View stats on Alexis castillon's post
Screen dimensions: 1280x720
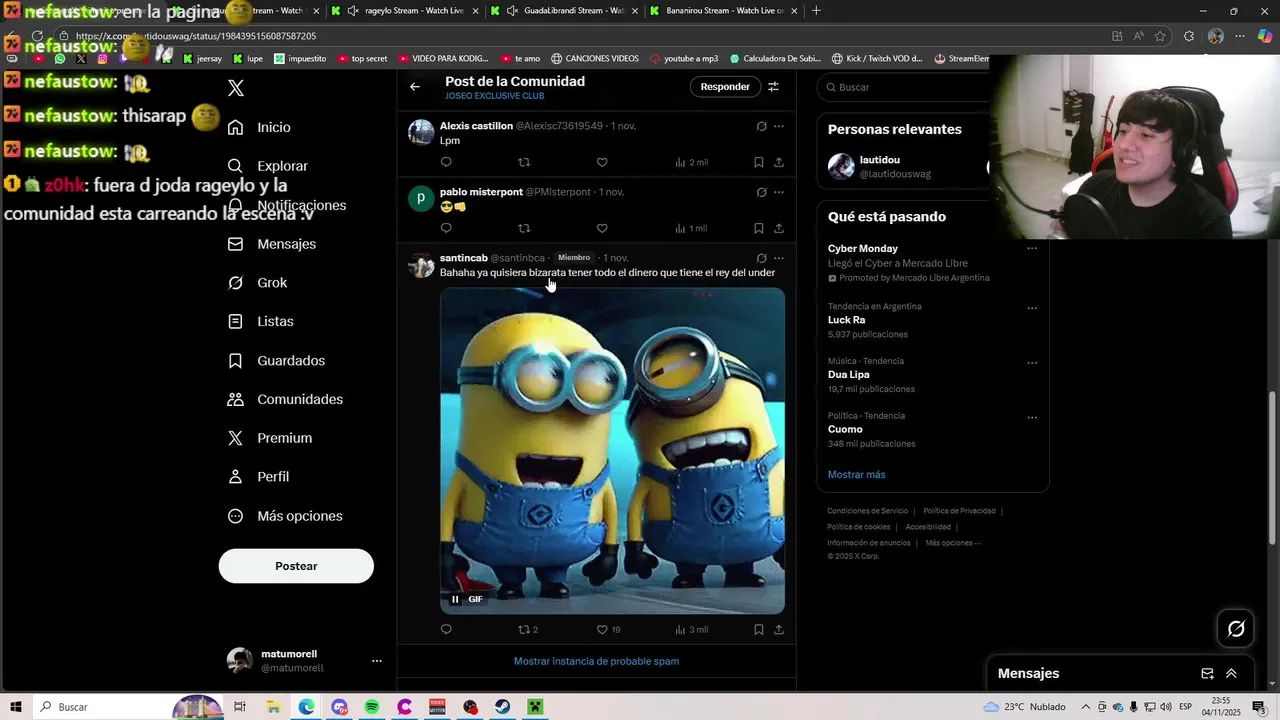[x=691, y=162]
